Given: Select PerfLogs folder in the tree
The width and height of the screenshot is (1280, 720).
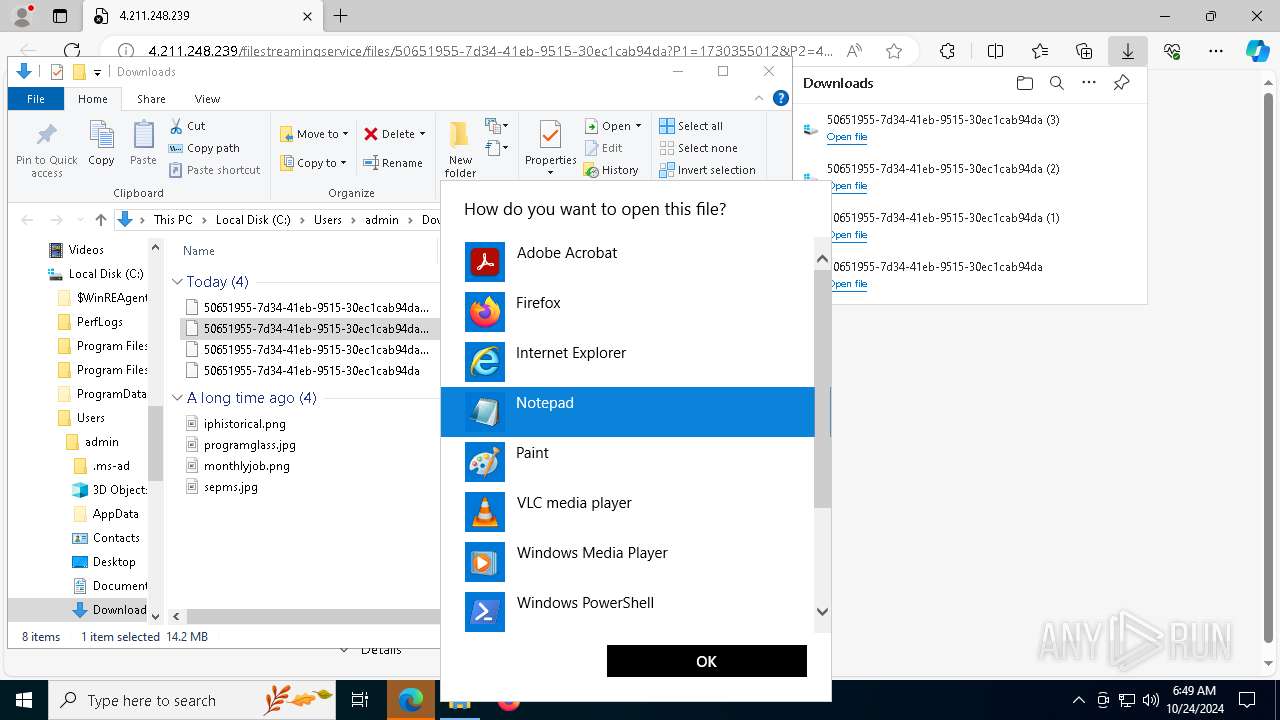Looking at the screenshot, I should point(89,322).
